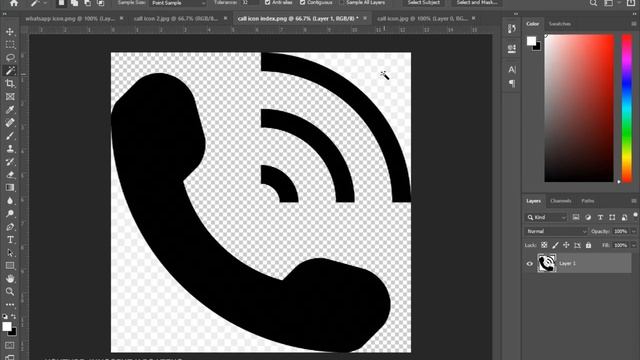Select the Rectangle shape tool
The height and width of the screenshot is (360, 640).
(x=10, y=266)
